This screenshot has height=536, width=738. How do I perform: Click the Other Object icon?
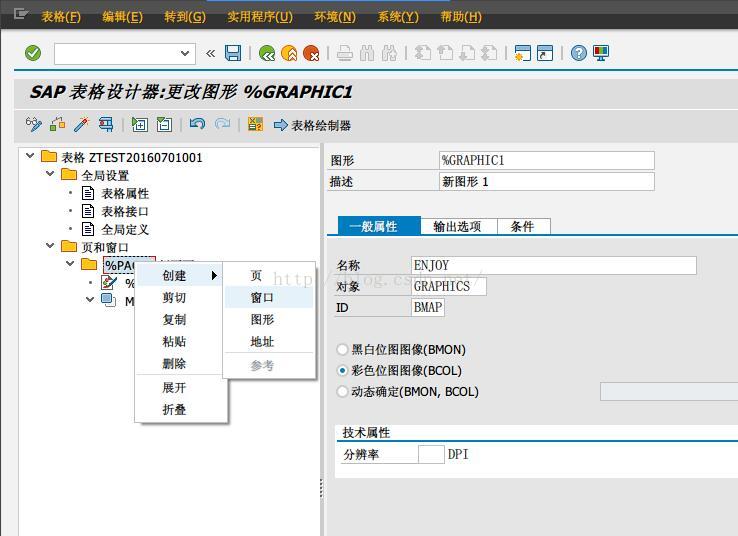pos(57,125)
